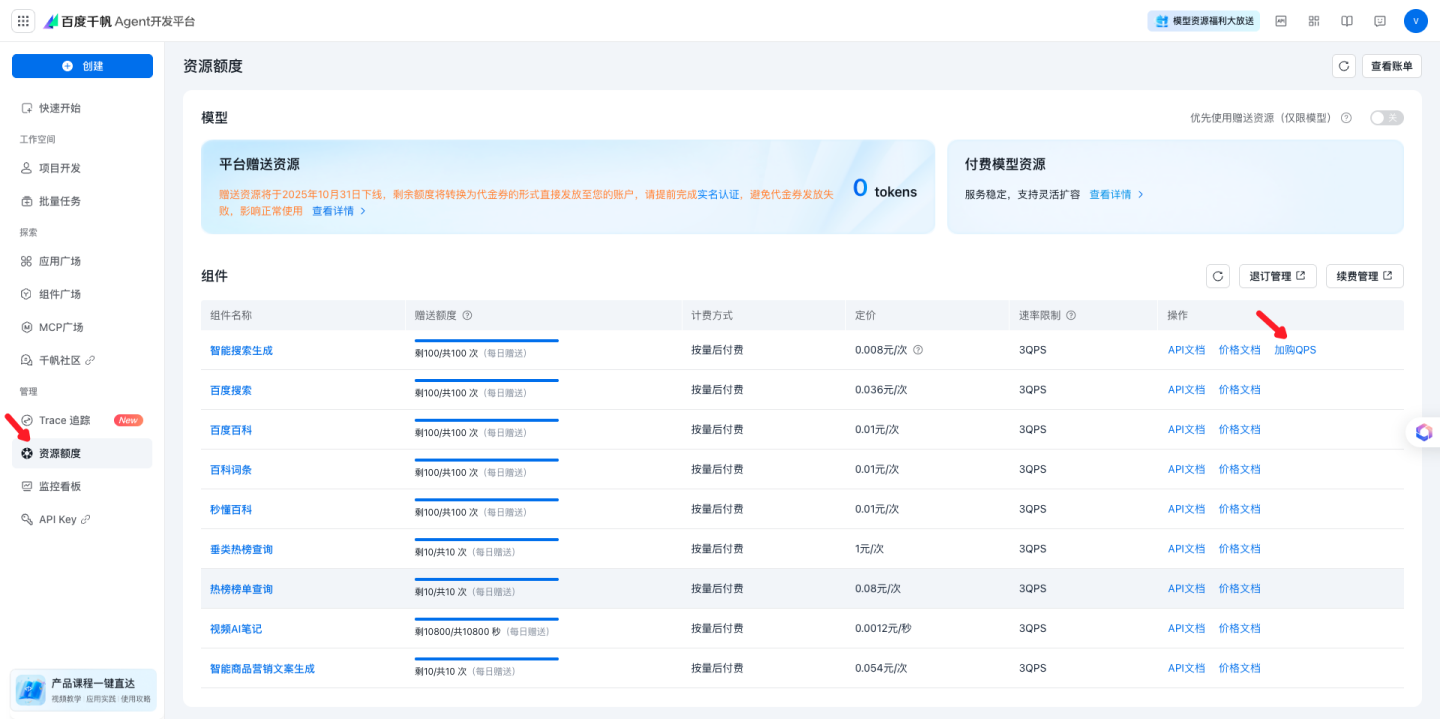Click the 查看账单 button

1391,66
